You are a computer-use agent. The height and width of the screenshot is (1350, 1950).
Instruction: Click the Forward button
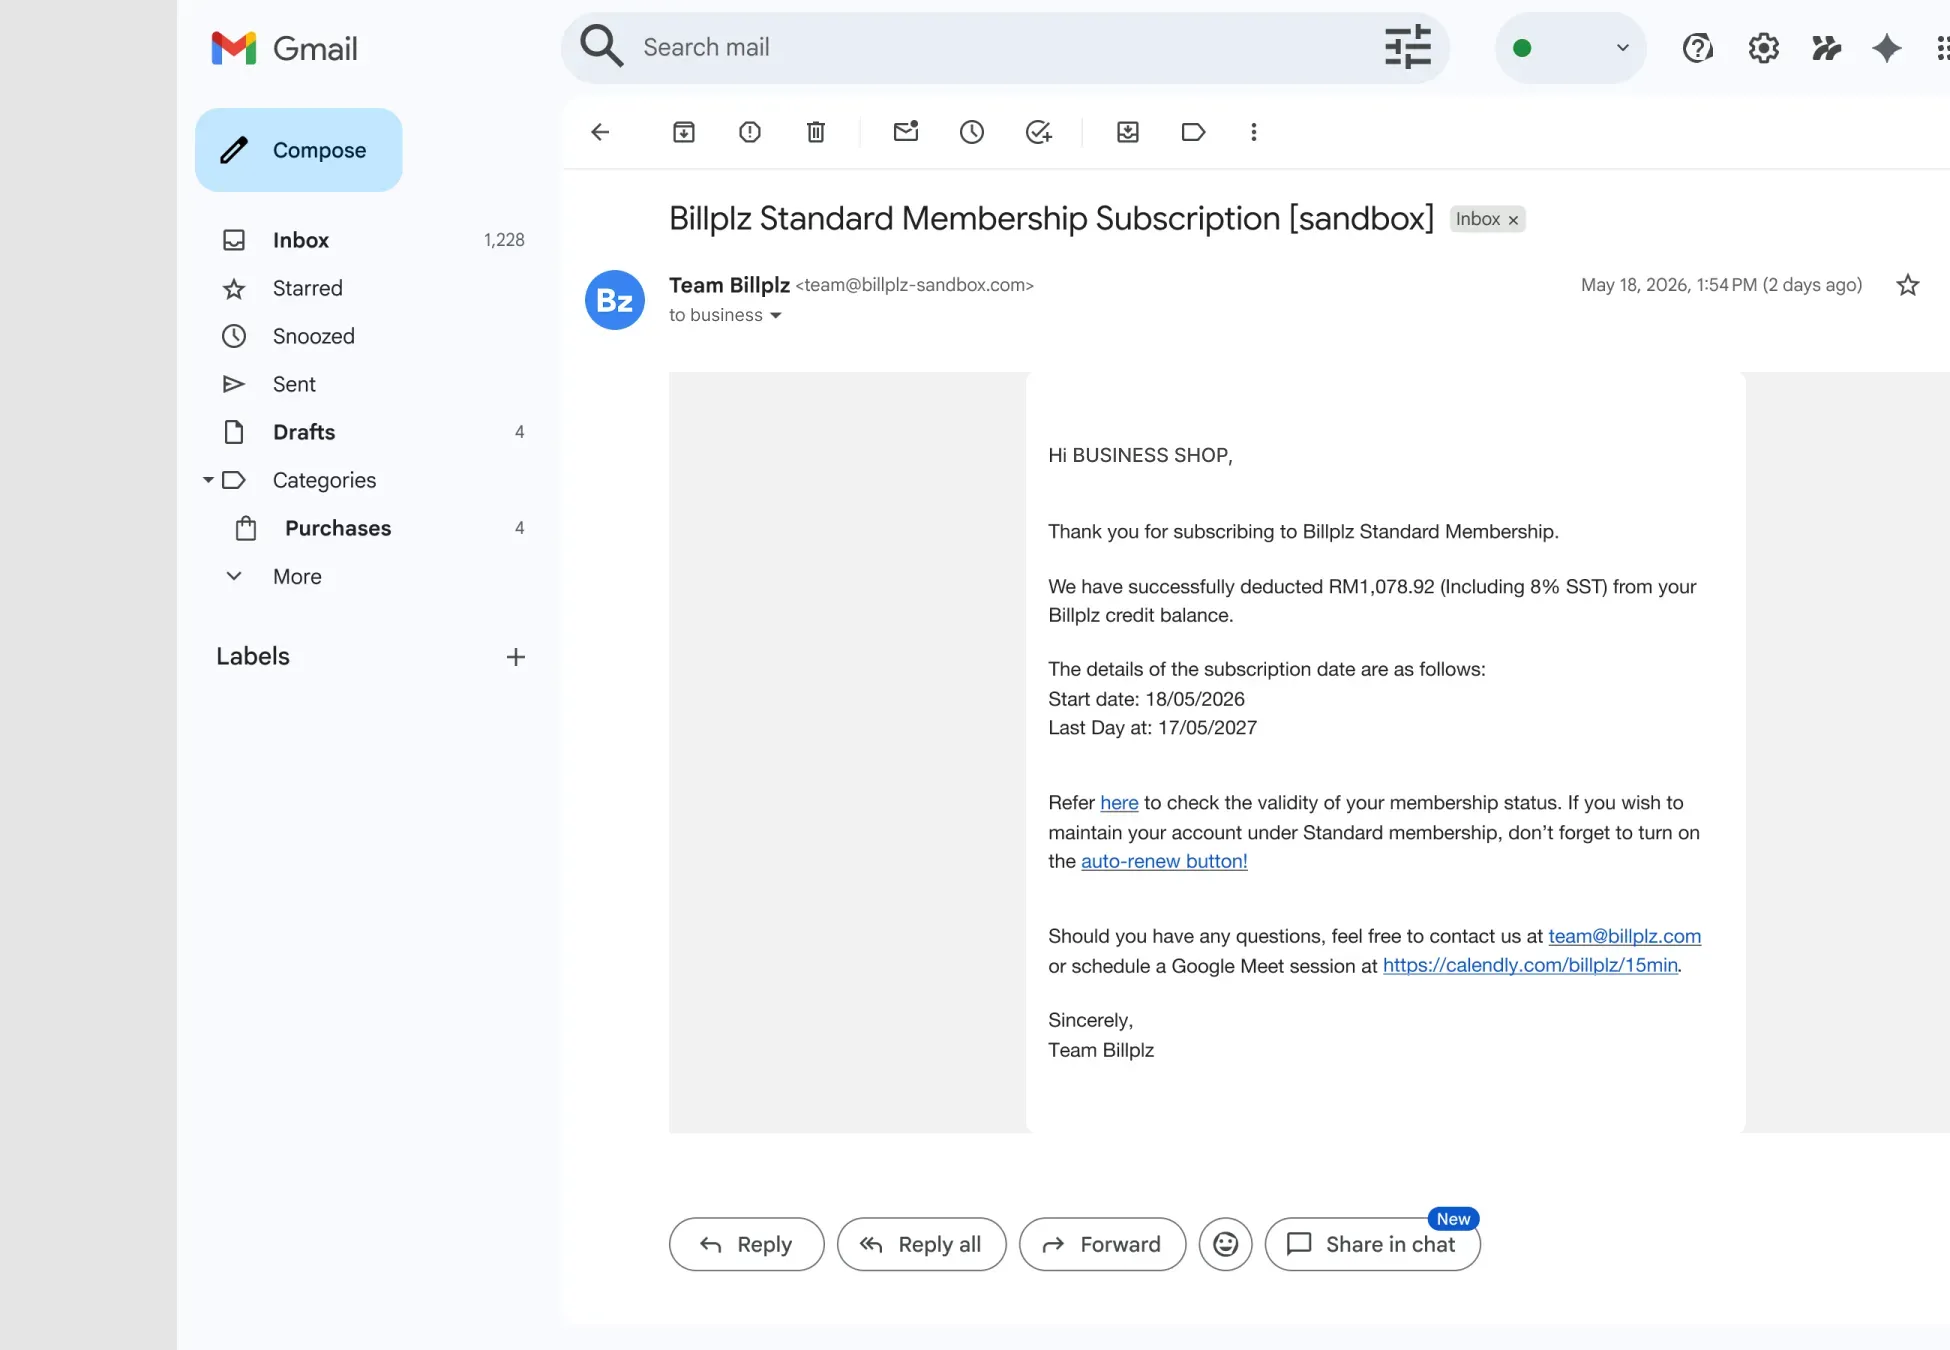coord(1103,1244)
